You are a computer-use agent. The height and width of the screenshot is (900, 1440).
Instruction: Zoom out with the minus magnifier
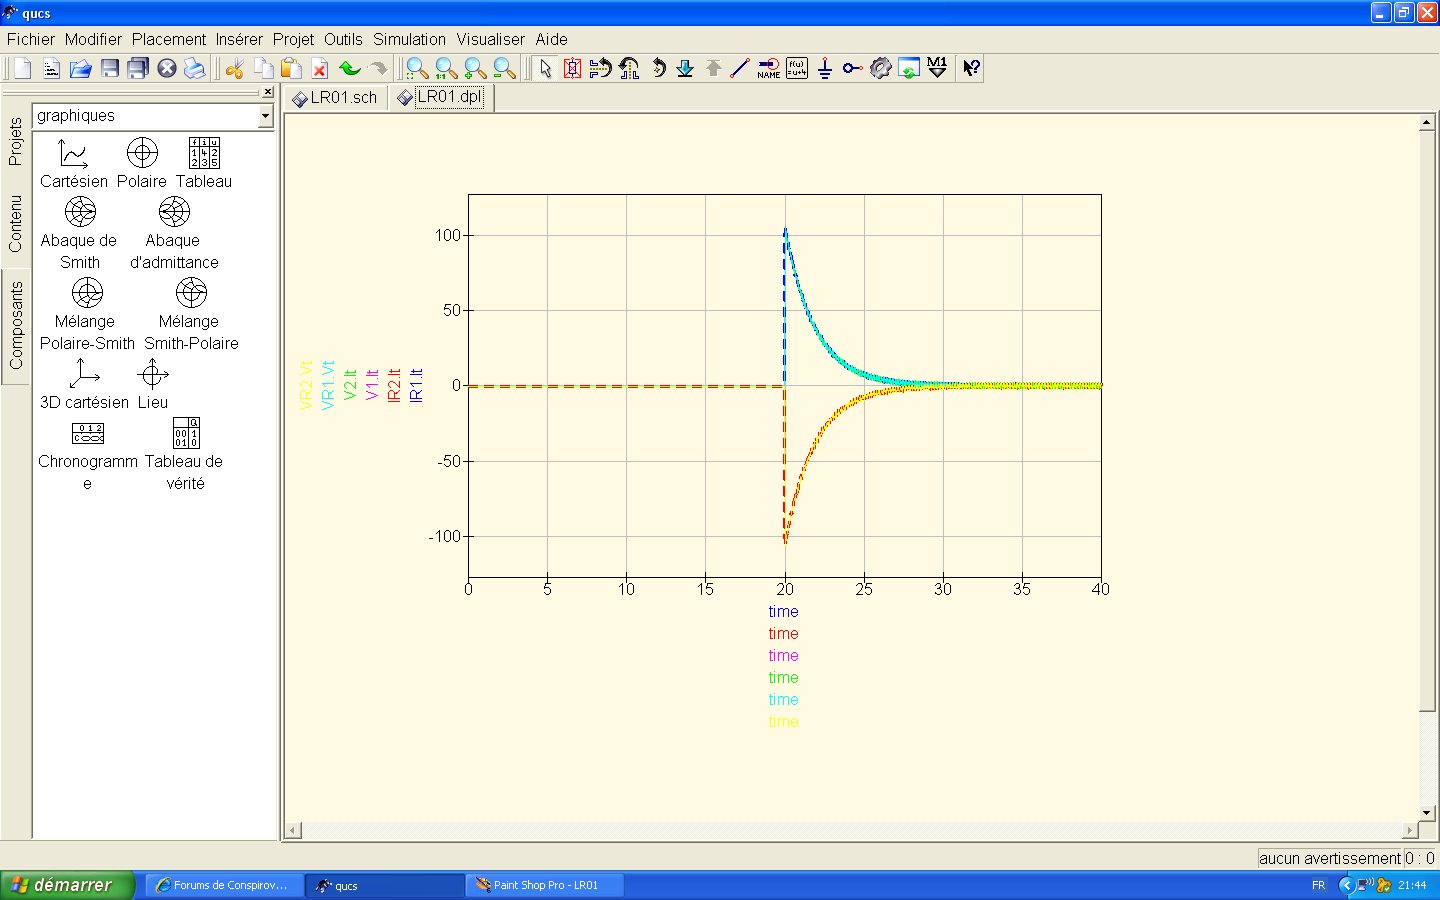pyautogui.click(x=504, y=68)
